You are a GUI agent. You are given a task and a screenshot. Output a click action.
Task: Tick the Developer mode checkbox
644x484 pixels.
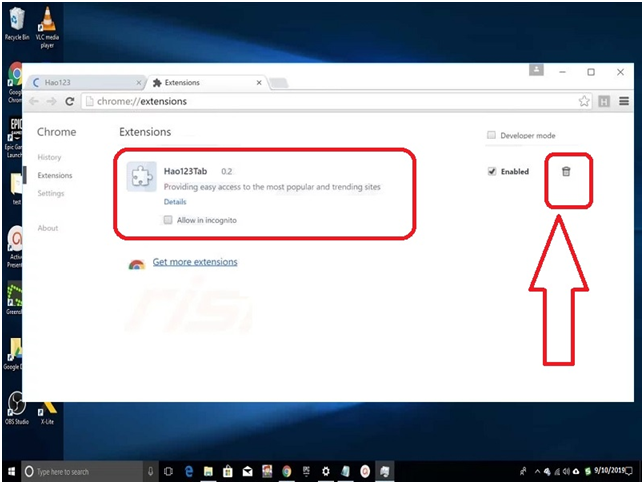(491, 135)
